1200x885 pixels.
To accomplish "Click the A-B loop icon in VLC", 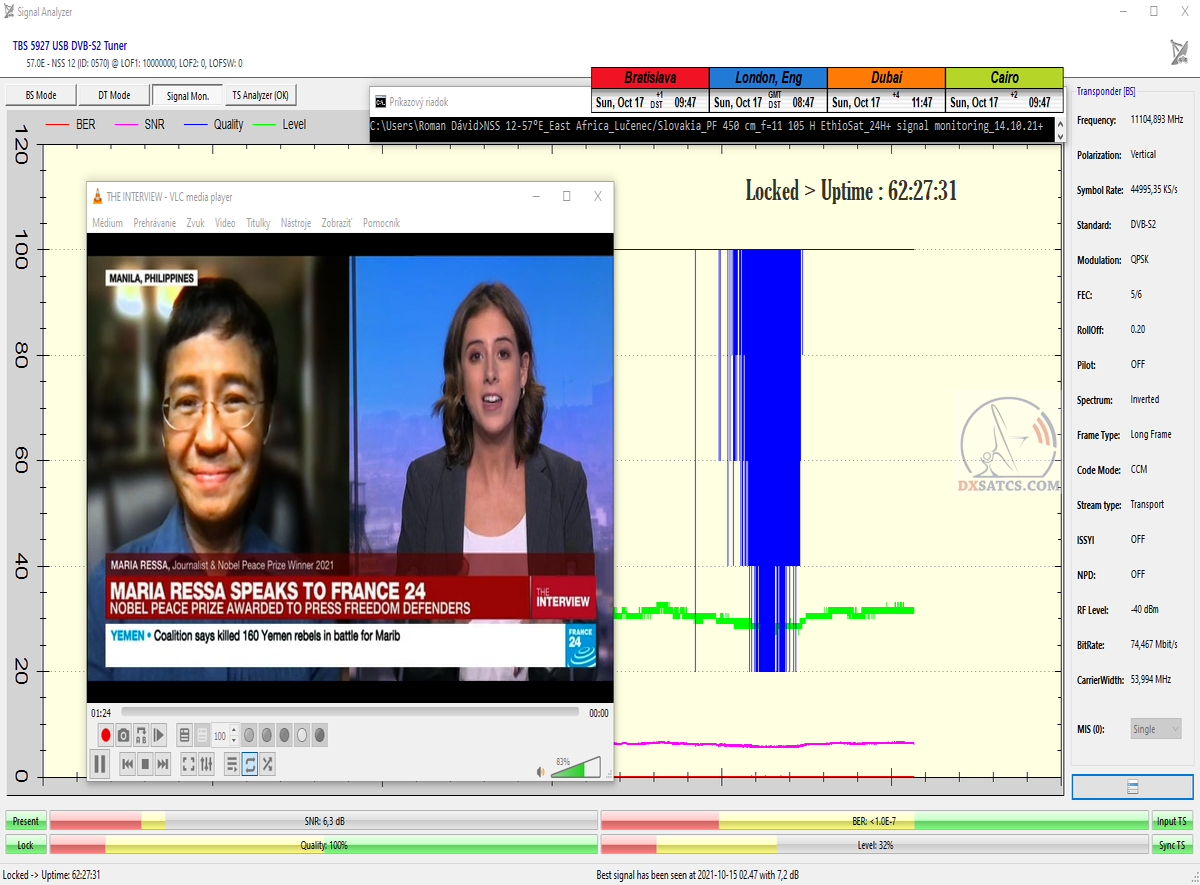I will (x=141, y=736).
